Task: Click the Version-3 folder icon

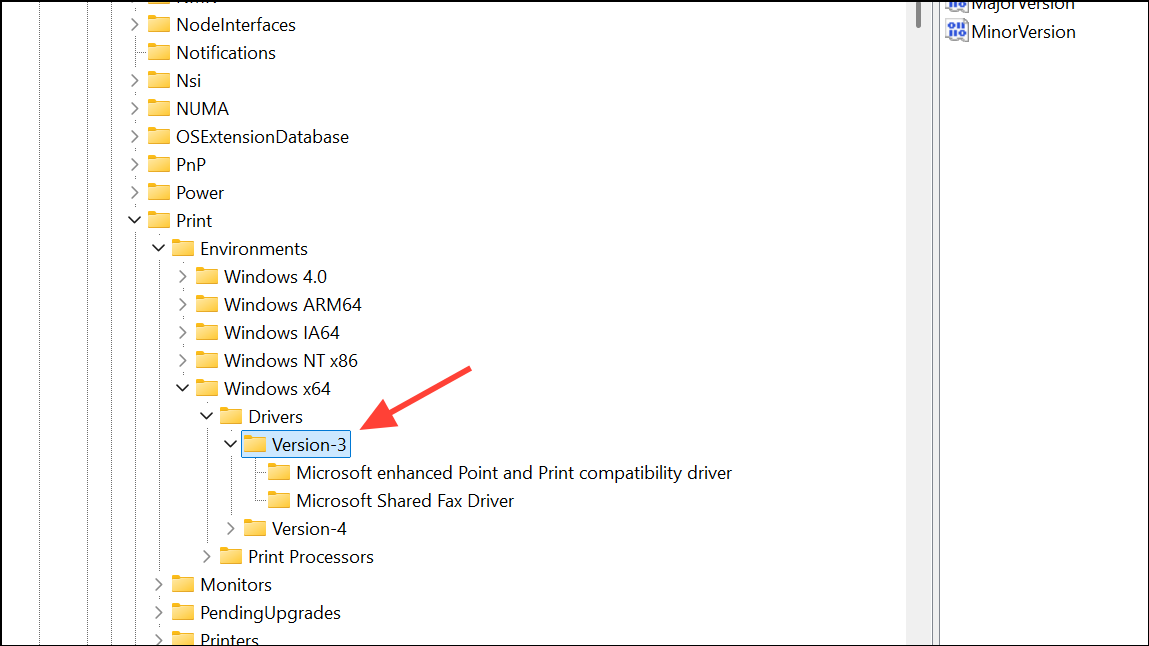Action: pos(256,444)
